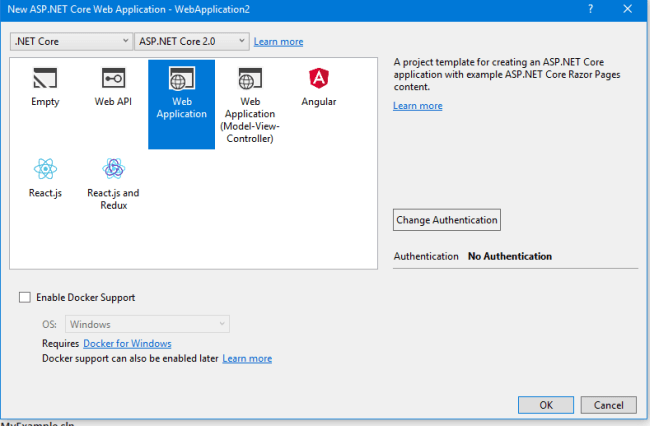Open the OS Windows dropdown
The image size is (650, 426).
click(x=147, y=324)
